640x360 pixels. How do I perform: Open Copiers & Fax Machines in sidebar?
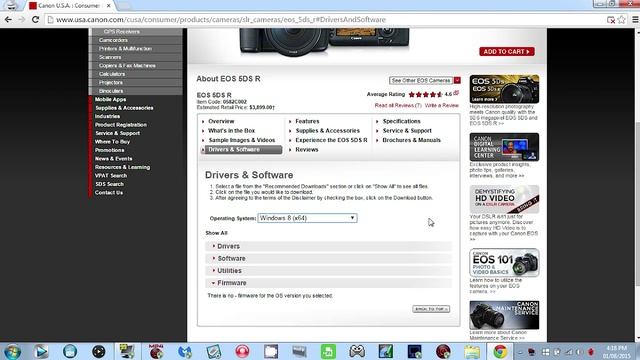[x=127, y=66]
